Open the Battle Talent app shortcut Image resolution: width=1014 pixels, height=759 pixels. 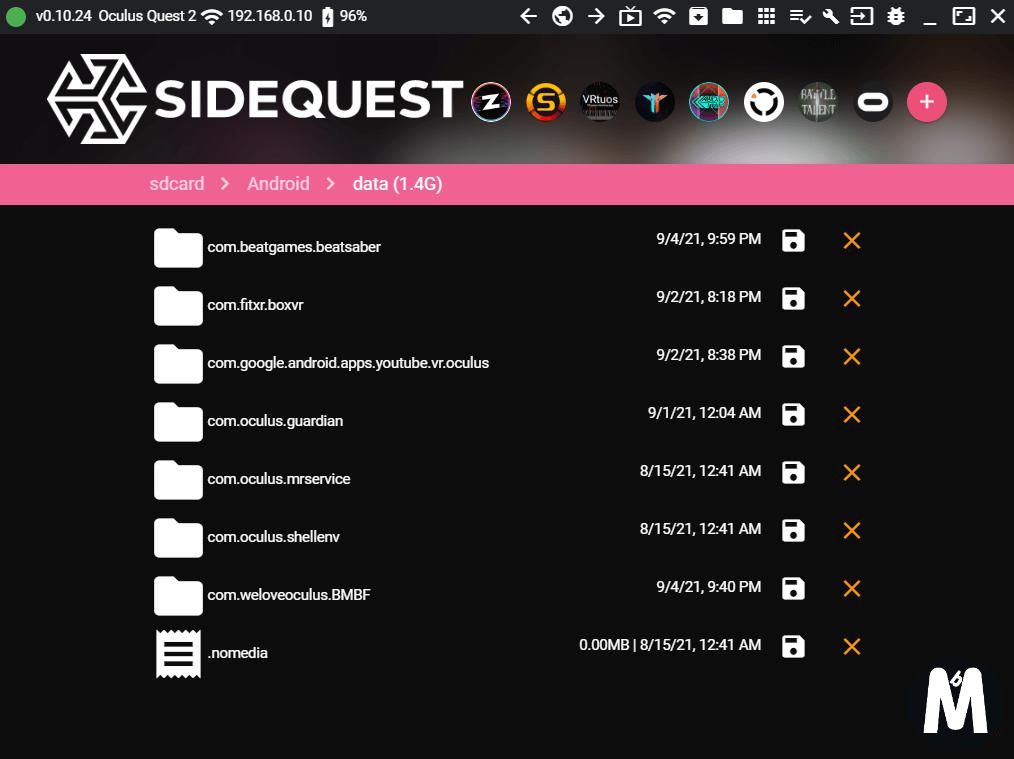point(818,102)
